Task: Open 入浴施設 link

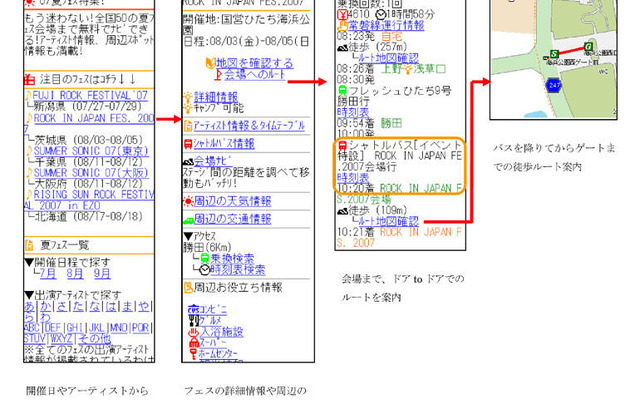Action: (x=222, y=332)
